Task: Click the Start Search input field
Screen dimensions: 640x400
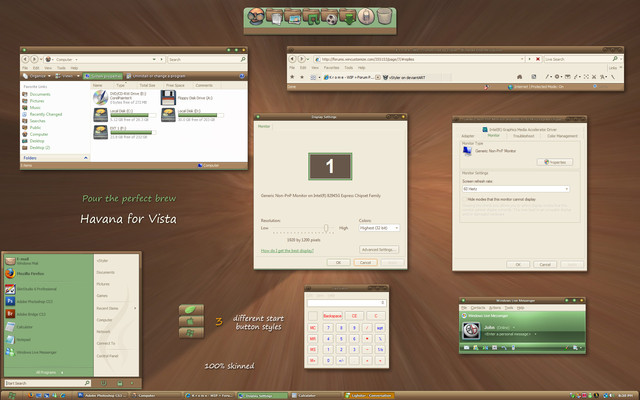Action: click(47, 383)
